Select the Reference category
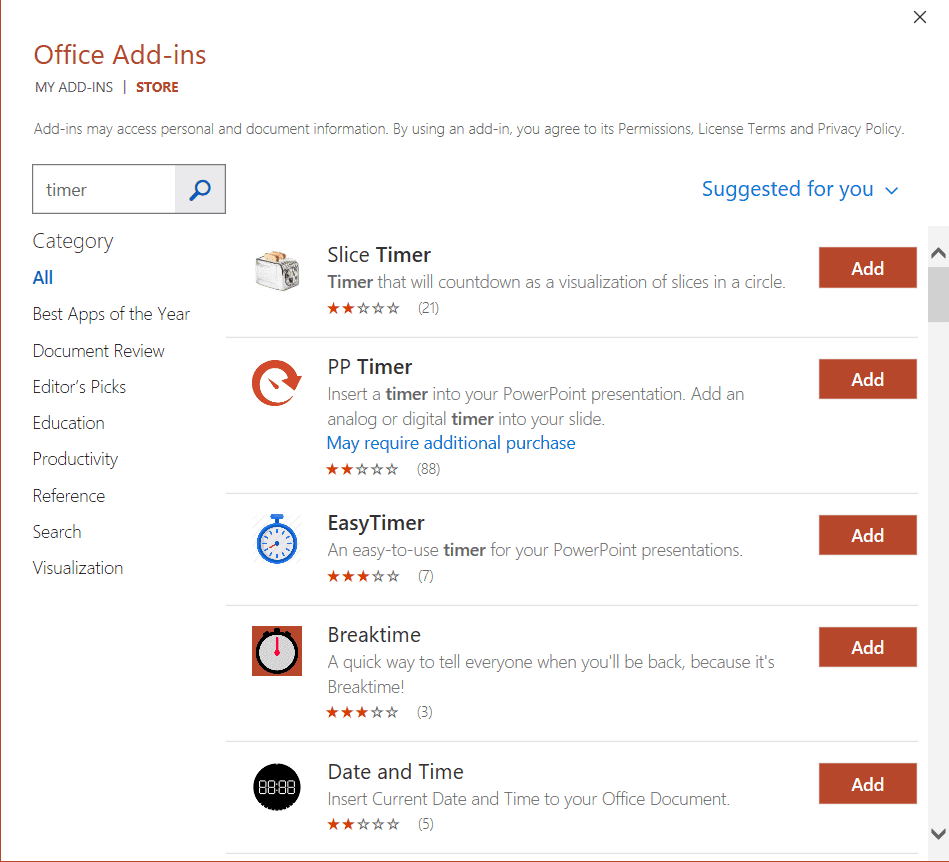The height and width of the screenshot is (862, 949). tap(69, 496)
